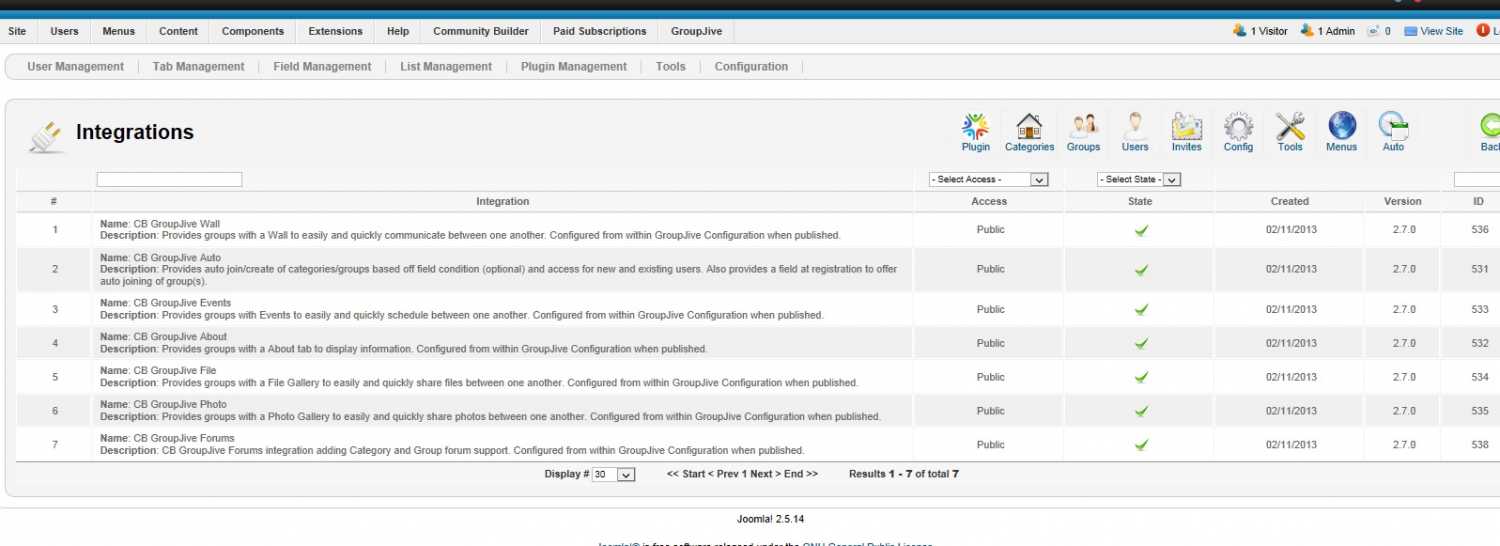Click the green Back arrow icon
The height and width of the screenshot is (546, 1500).
[1490, 126]
